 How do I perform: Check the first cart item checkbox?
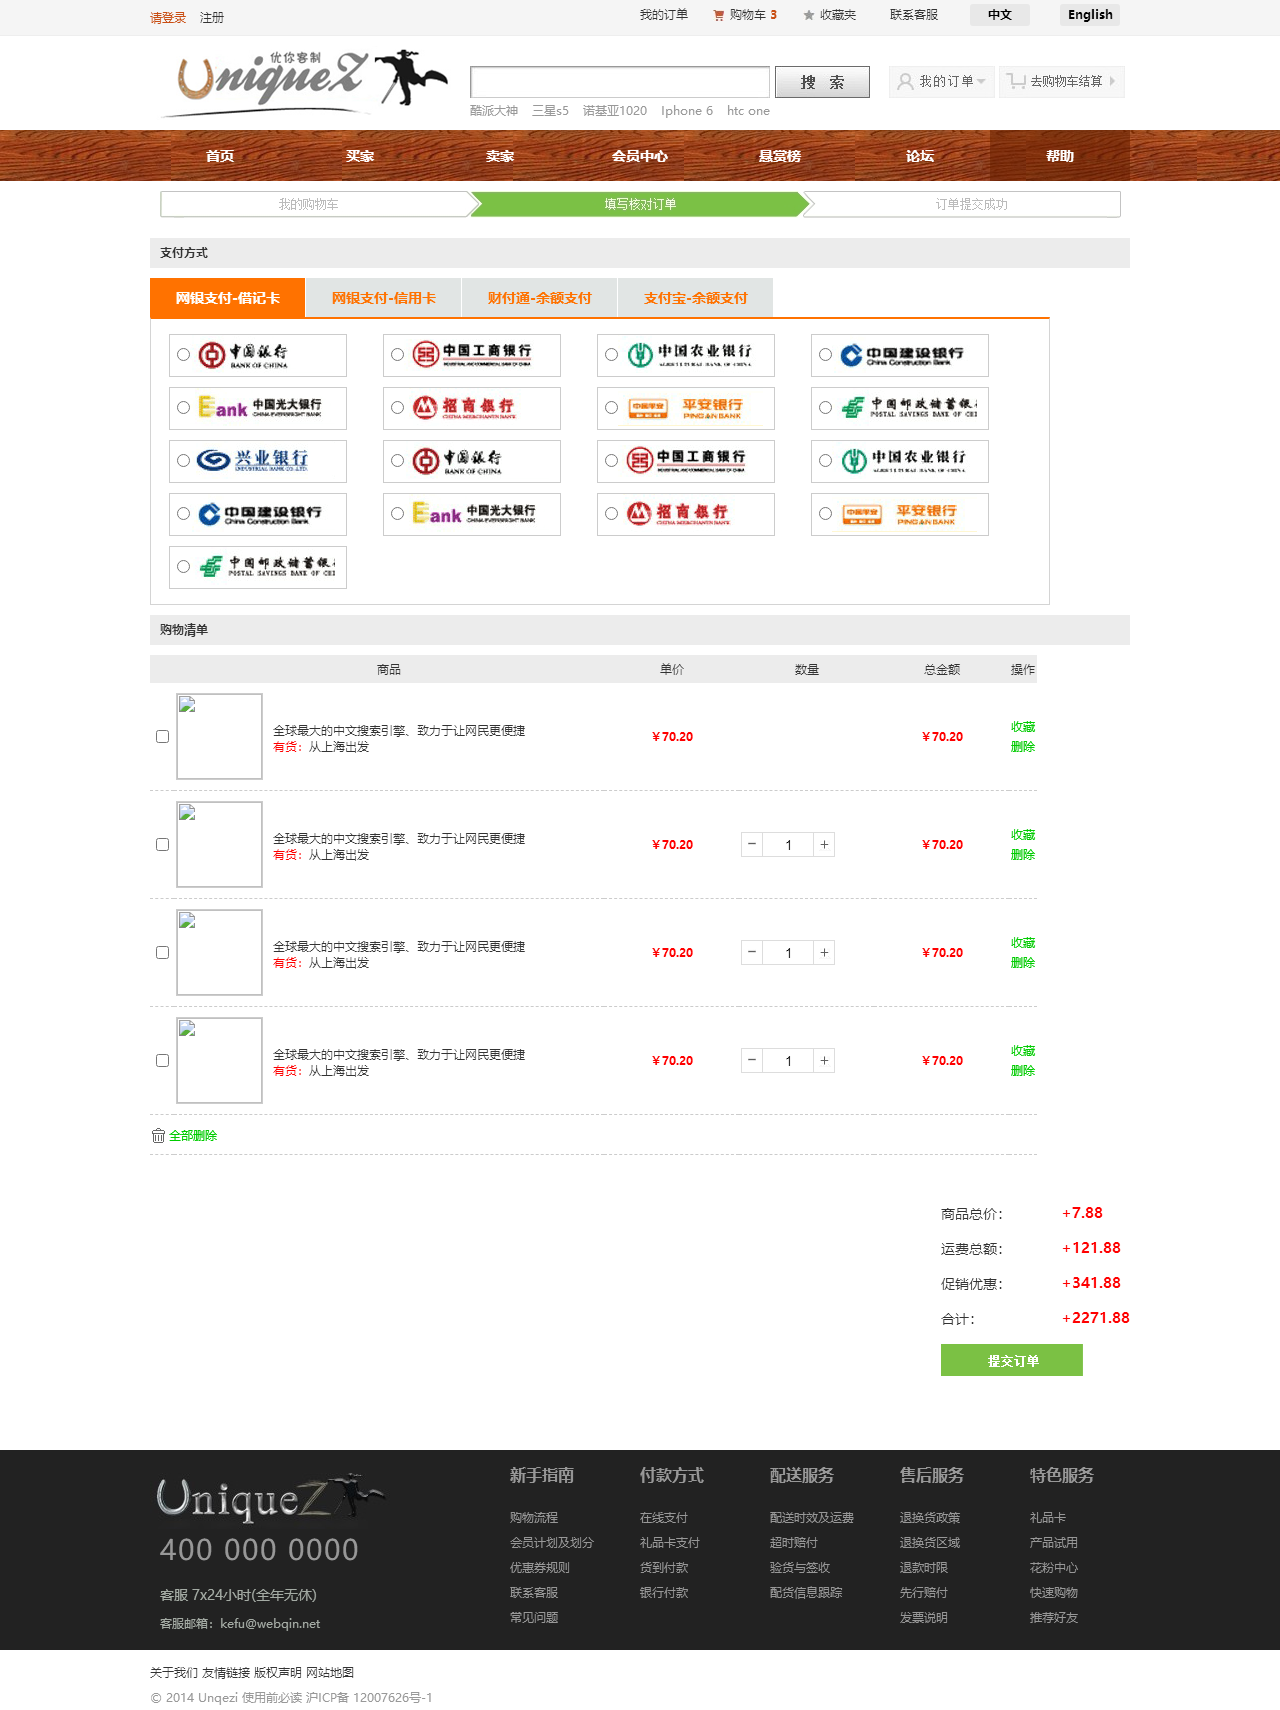tap(162, 737)
